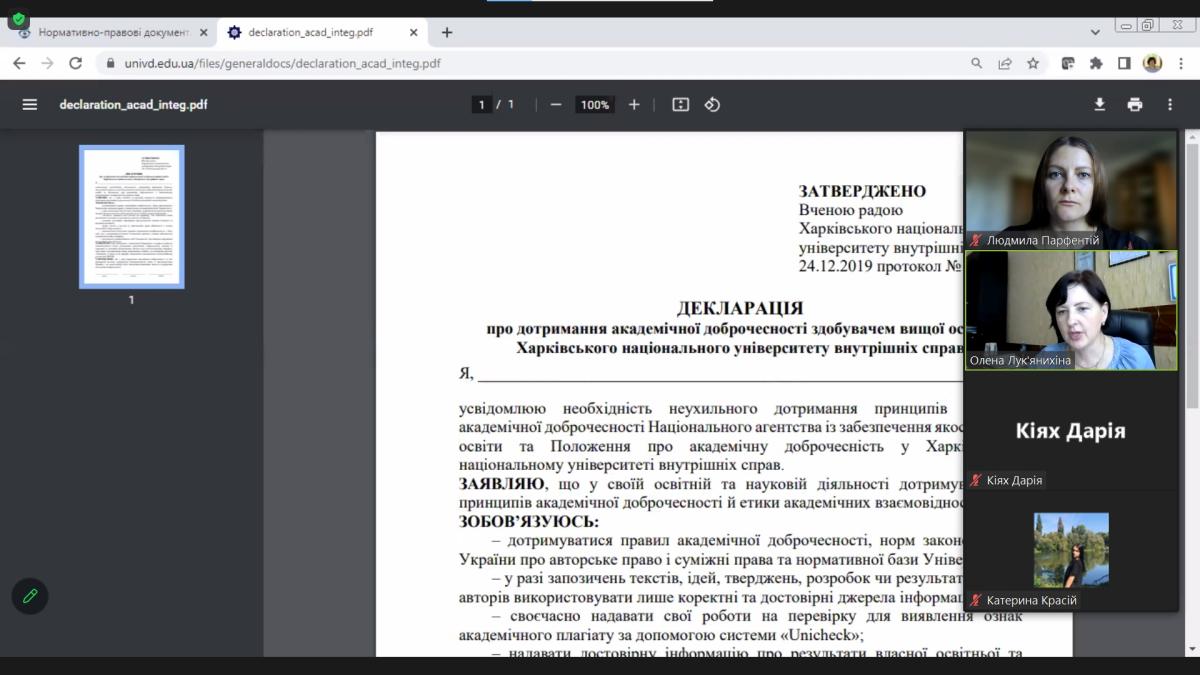
Task: Click the Fit to page icon
Action: coord(681,104)
